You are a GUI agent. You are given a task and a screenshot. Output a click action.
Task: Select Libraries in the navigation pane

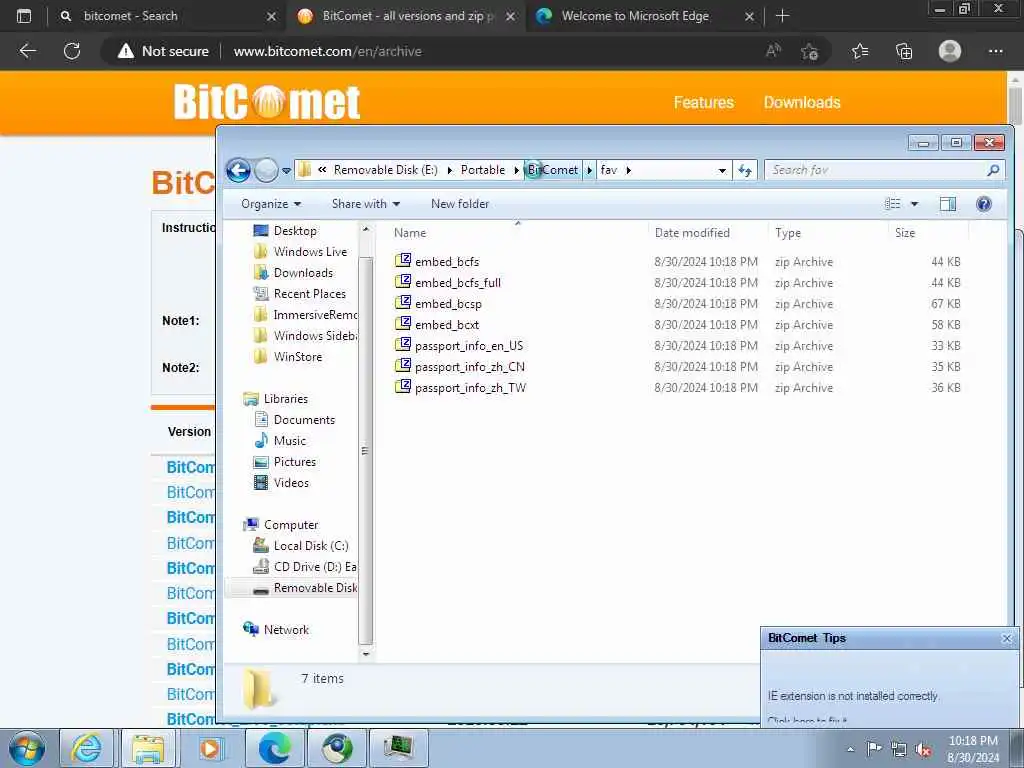click(x=285, y=398)
